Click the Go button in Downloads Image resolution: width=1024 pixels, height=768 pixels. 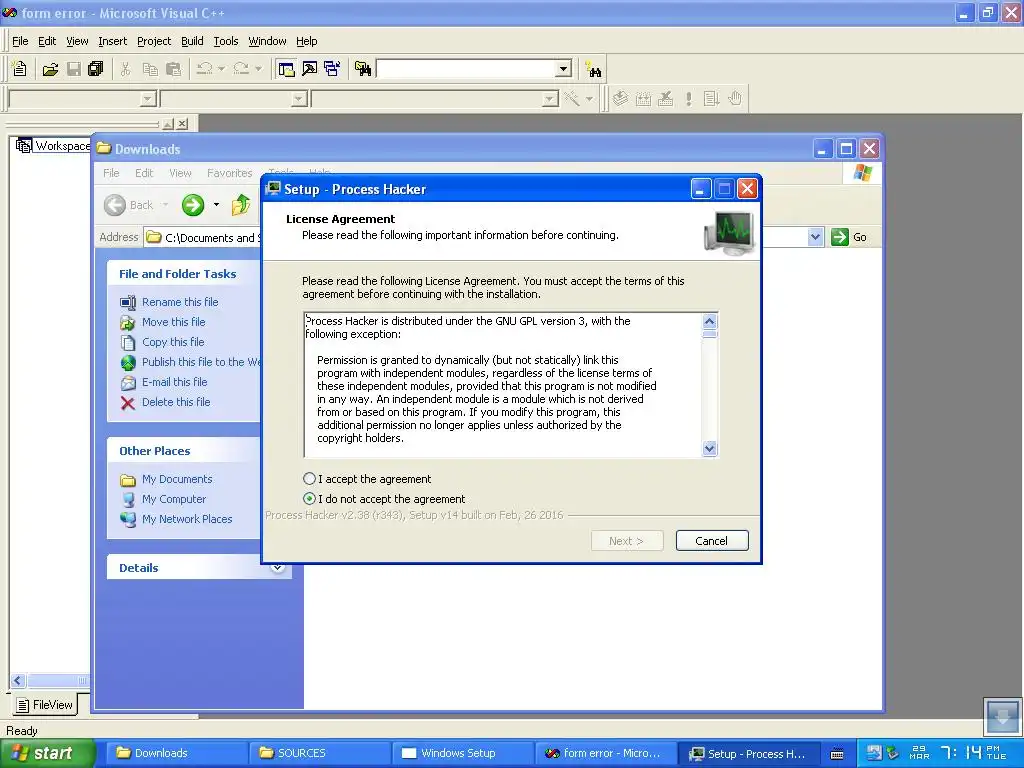850,237
